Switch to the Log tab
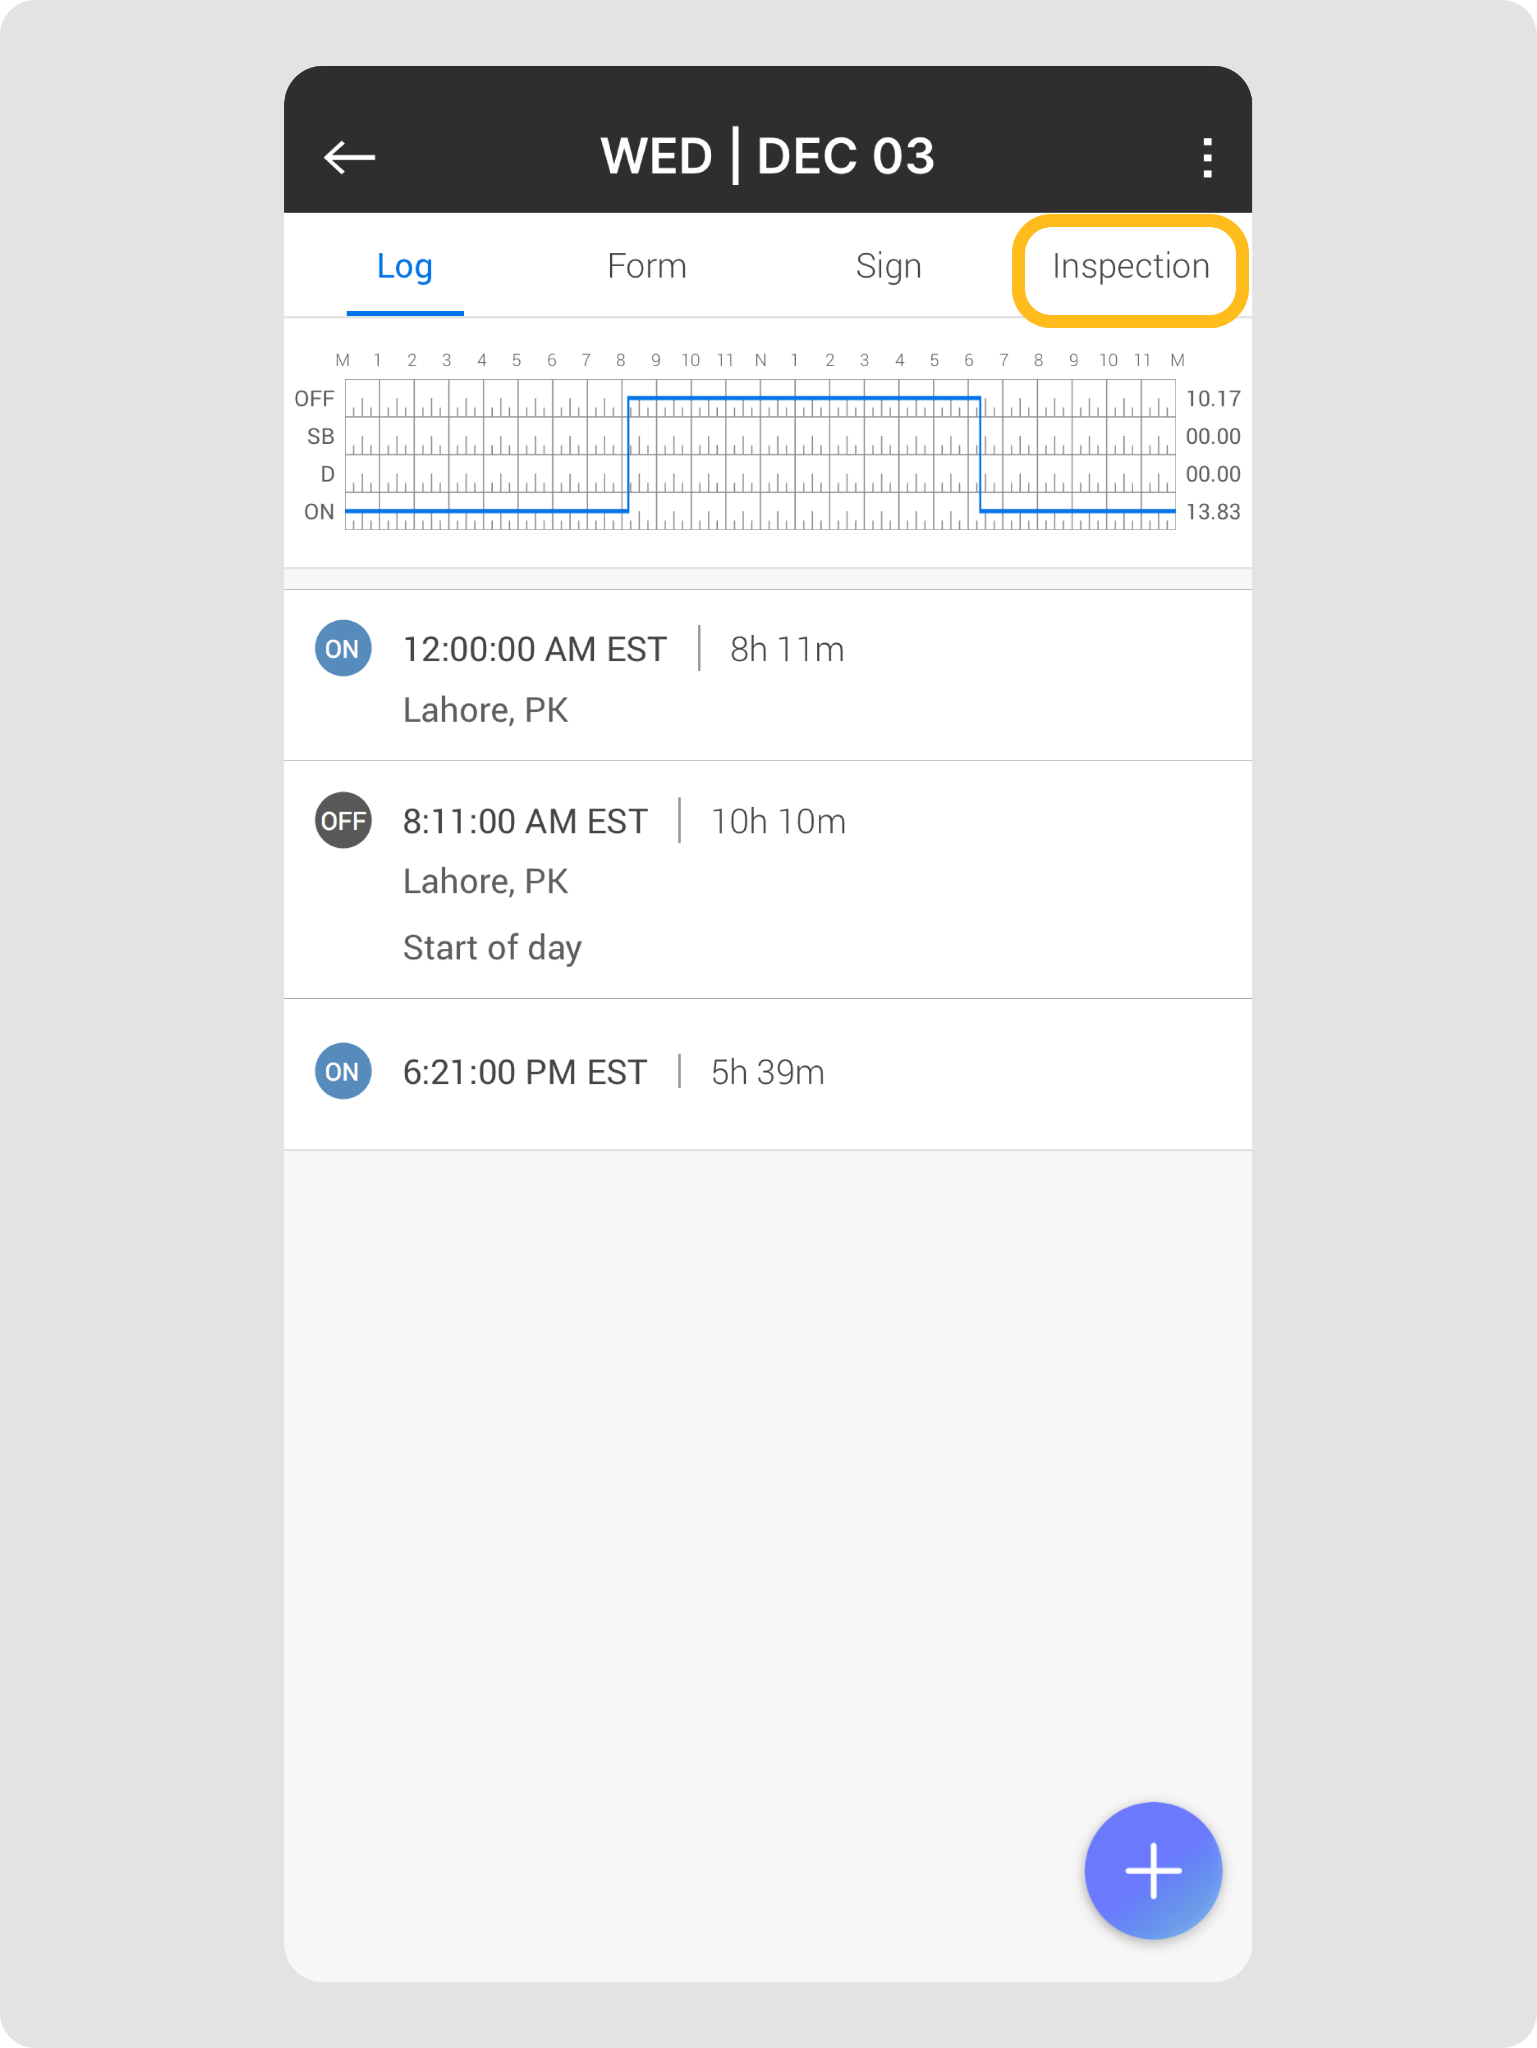The width and height of the screenshot is (1537, 2048). coord(405,266)
